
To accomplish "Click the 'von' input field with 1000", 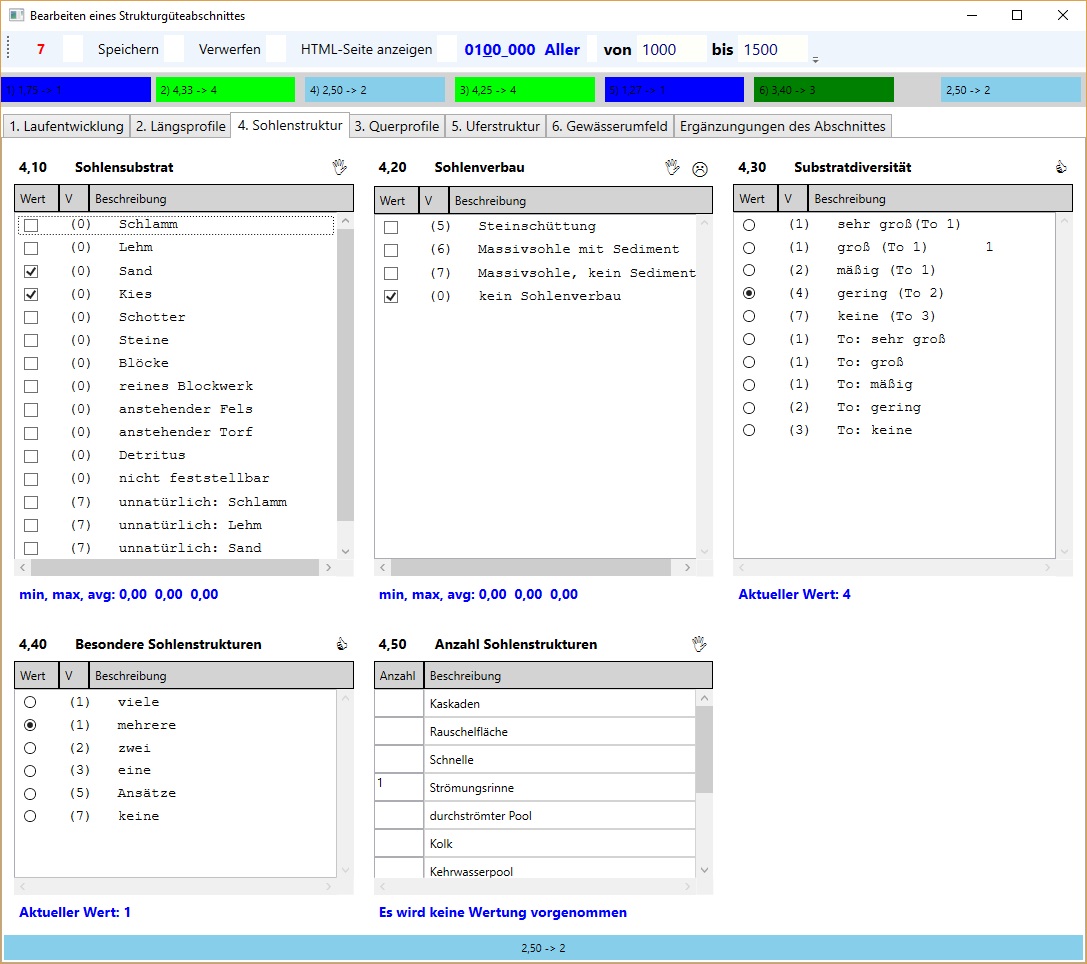I will coord(670,49).
